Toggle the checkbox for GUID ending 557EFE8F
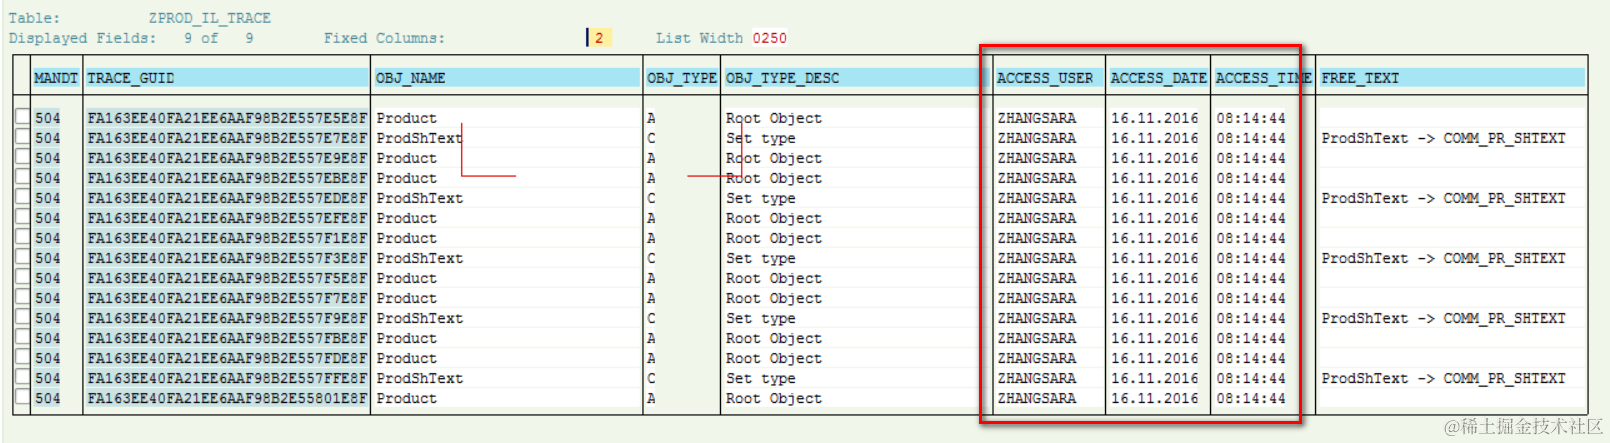Viewport: 1610px width, 443px height. tap(22, 217)
